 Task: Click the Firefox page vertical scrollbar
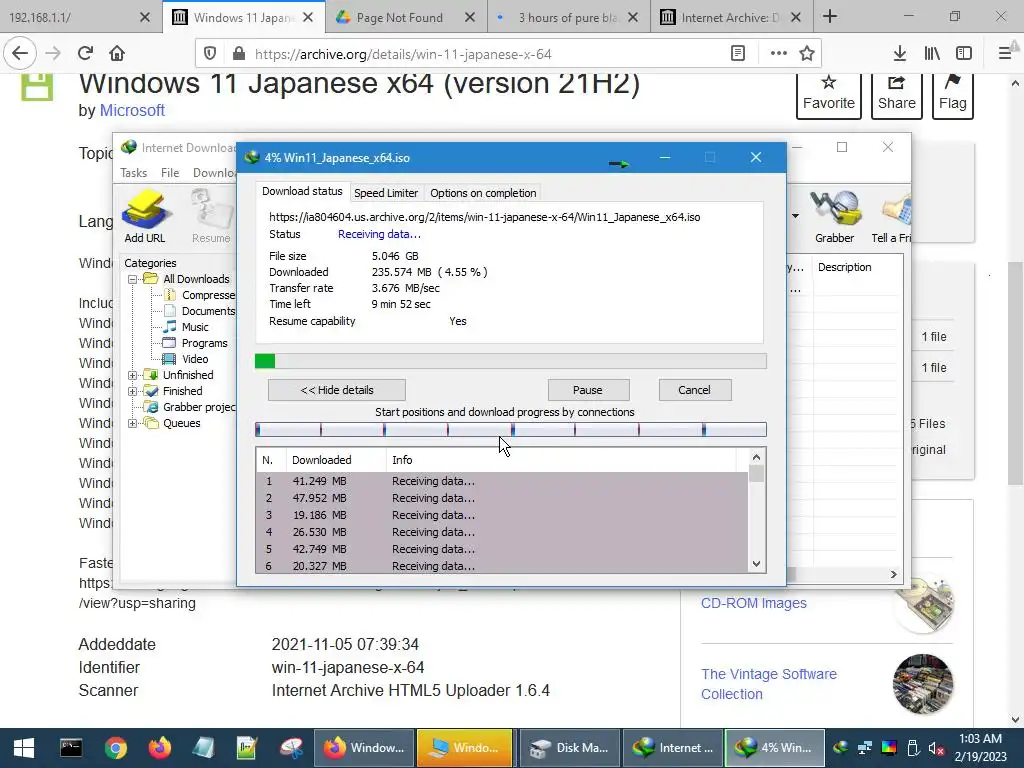point(1015,372)
